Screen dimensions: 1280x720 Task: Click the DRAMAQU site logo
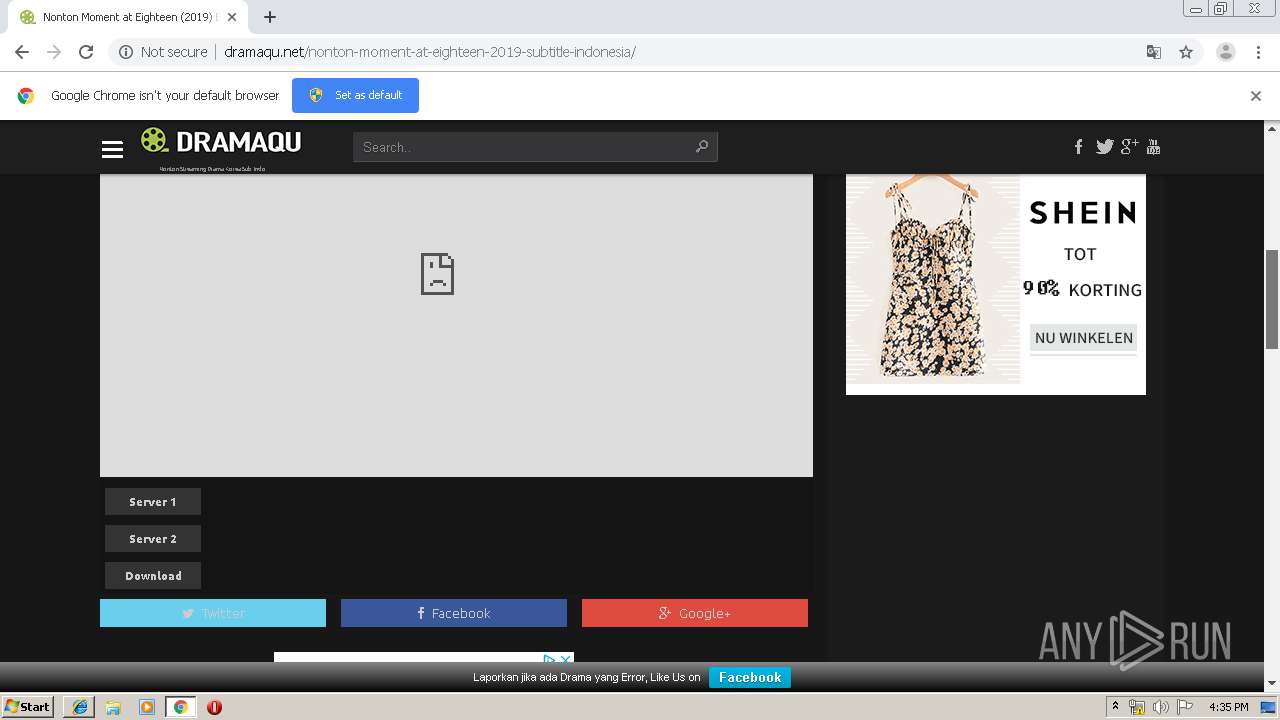[x=221, y=142]
